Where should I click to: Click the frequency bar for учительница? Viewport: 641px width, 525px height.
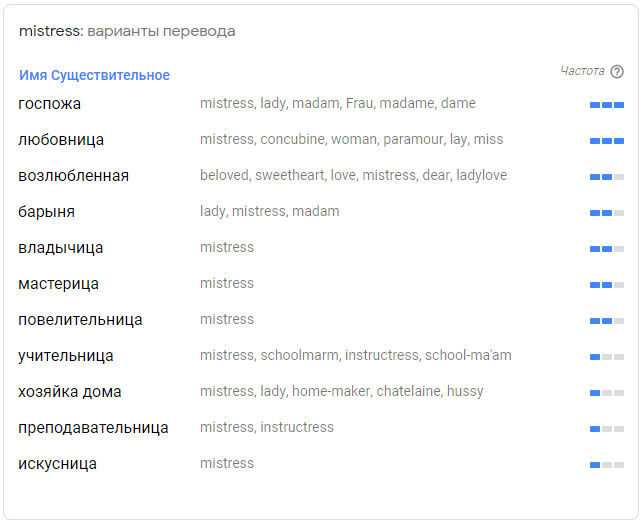(x=606, y=357)
